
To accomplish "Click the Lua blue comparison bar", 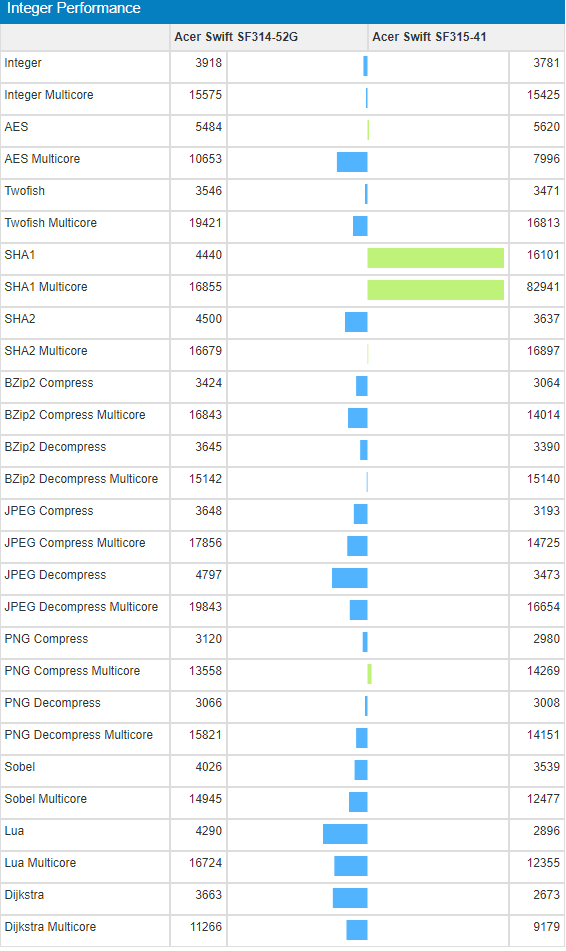I will (345, 834).
